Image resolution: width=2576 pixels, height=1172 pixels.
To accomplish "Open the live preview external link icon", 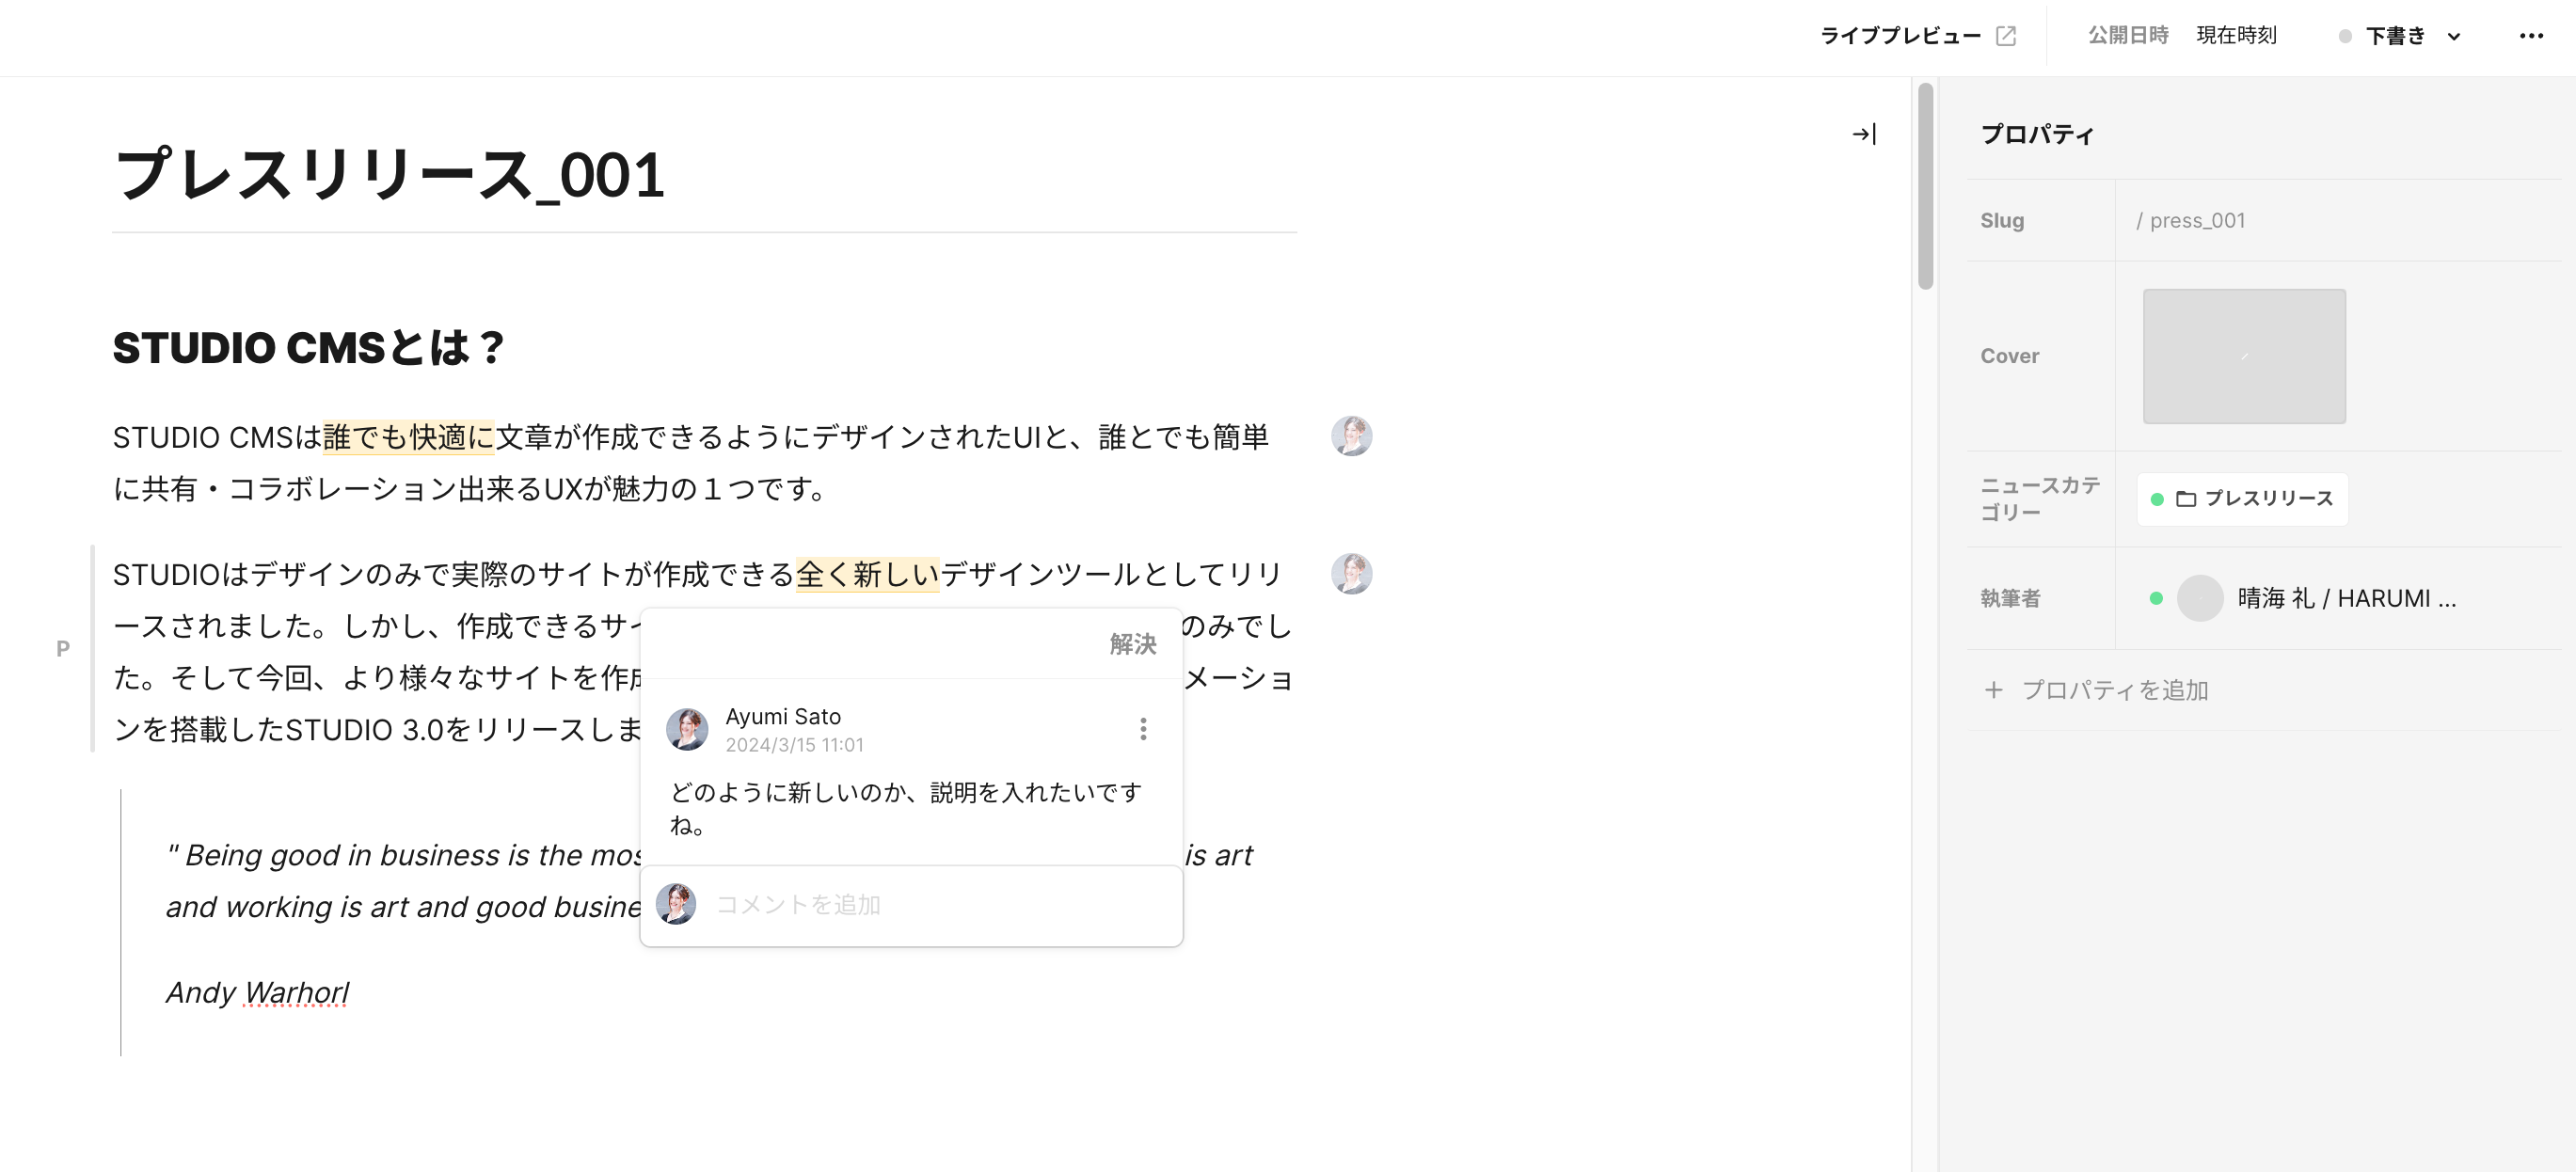I will 2005,36.
